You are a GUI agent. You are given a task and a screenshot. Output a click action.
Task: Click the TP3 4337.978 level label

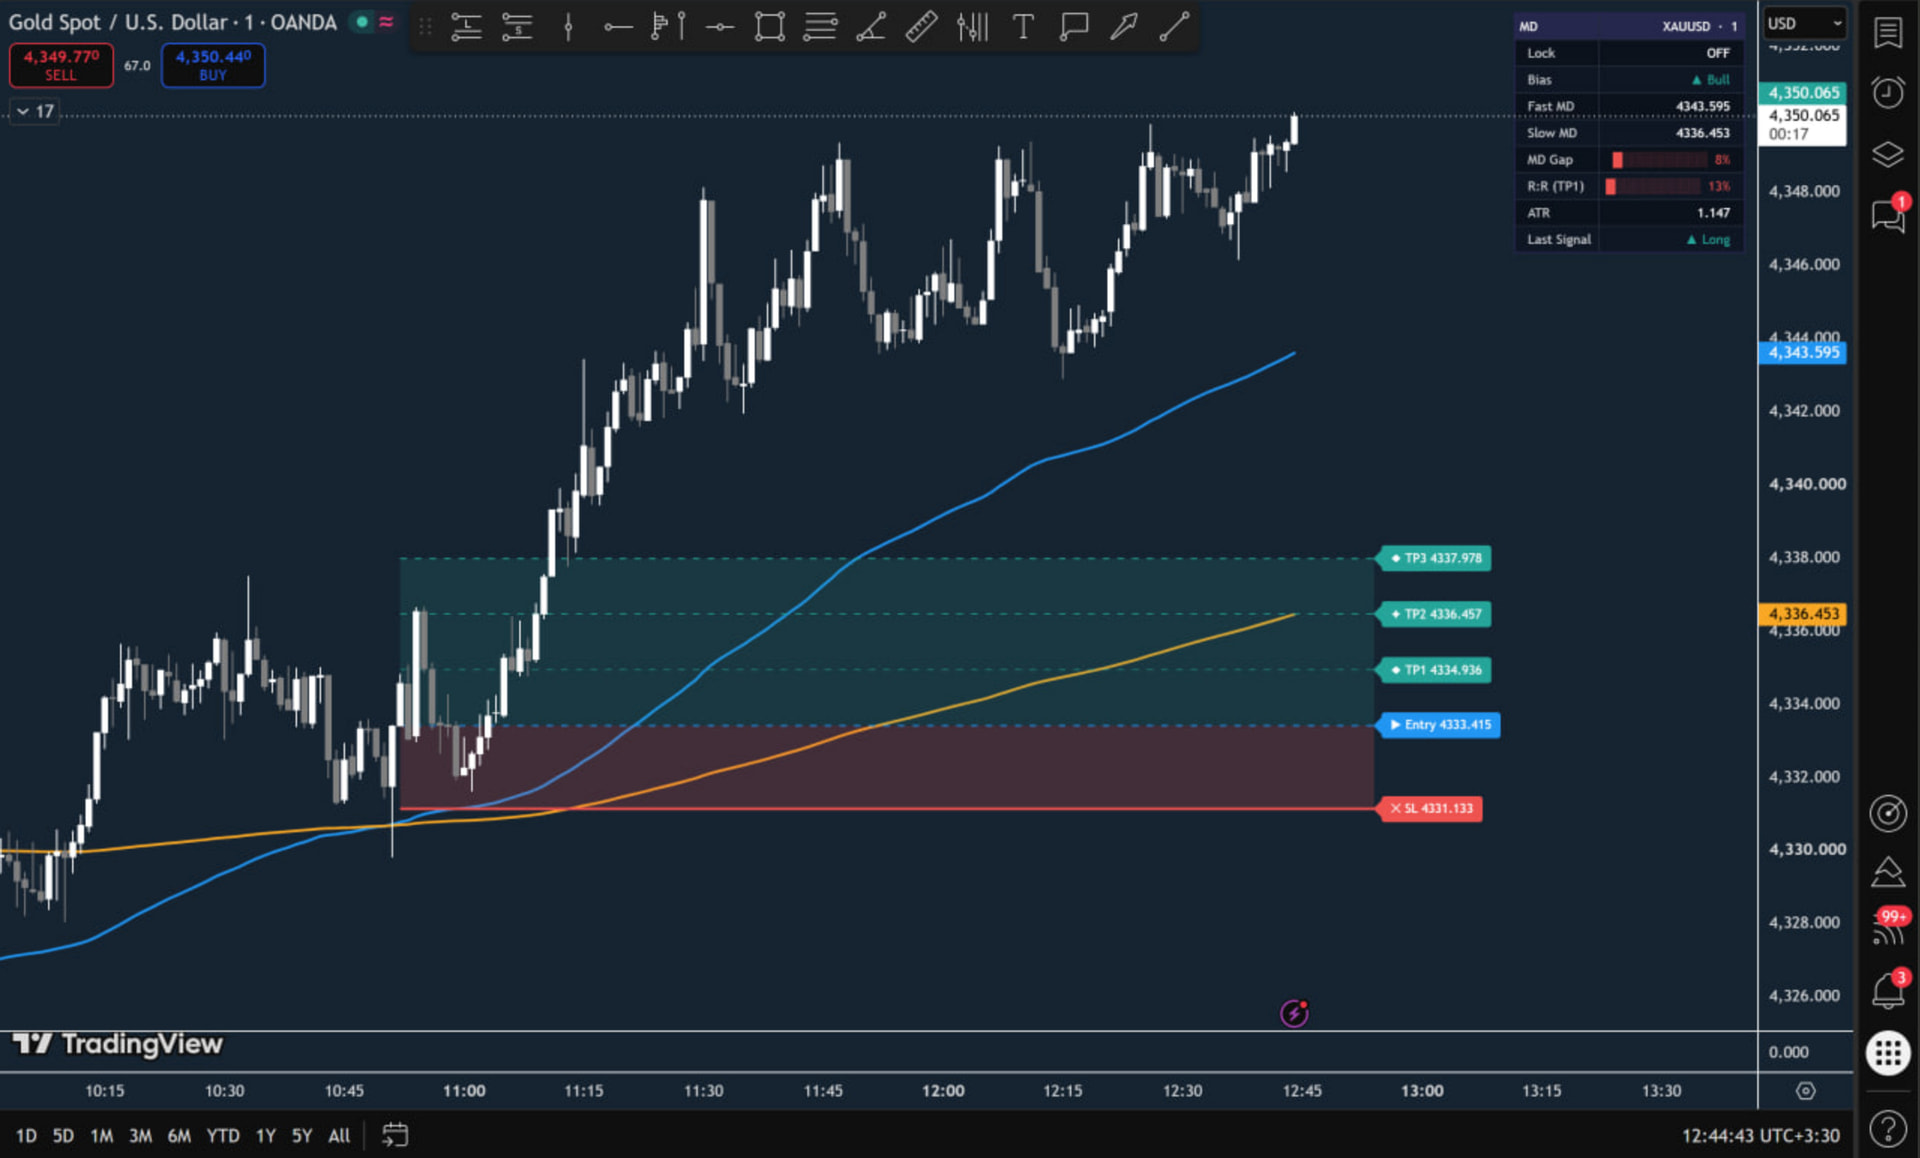[1435, 558]
